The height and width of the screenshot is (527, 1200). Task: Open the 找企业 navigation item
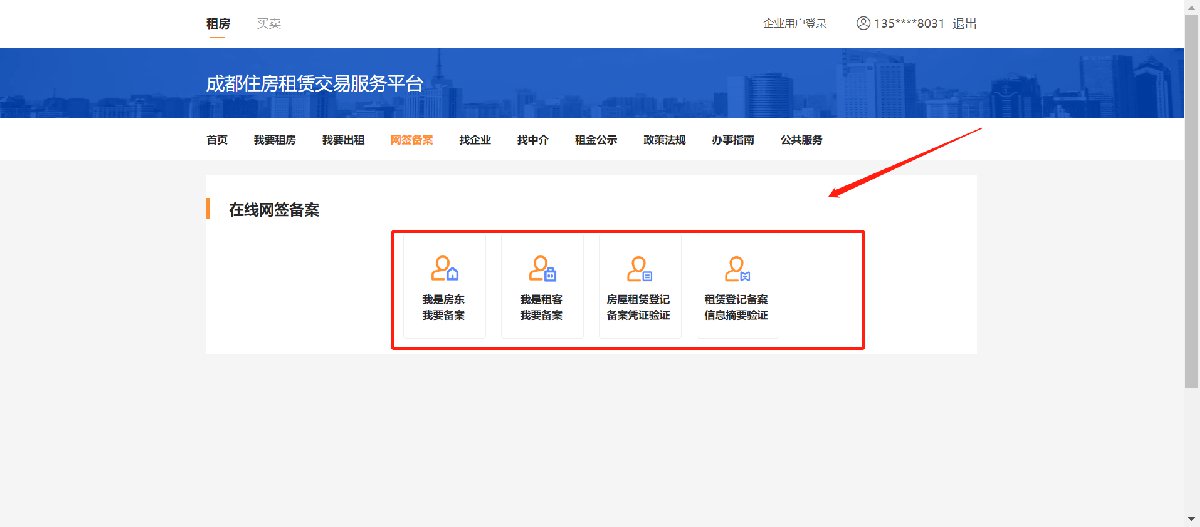[x=475, y=140]
